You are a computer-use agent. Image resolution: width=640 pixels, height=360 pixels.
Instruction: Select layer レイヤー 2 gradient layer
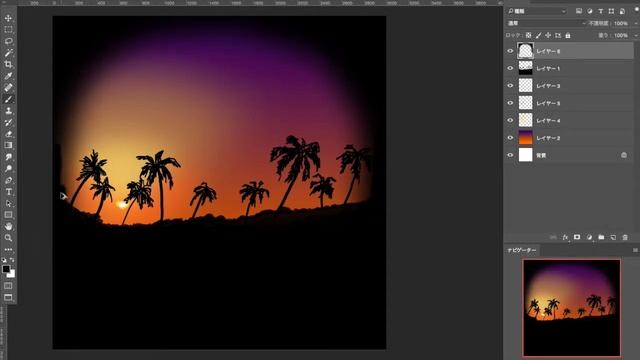pos(569,138)
